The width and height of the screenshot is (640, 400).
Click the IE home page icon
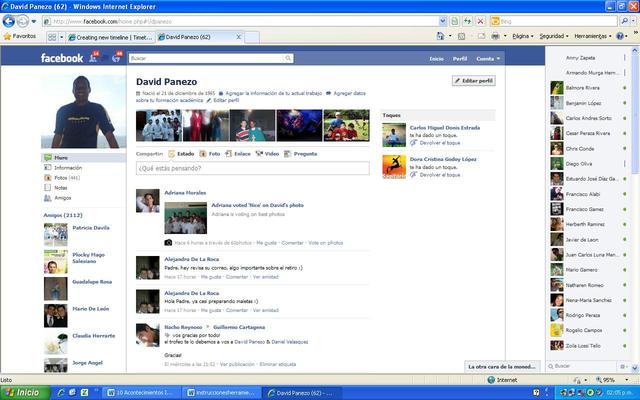440,36
